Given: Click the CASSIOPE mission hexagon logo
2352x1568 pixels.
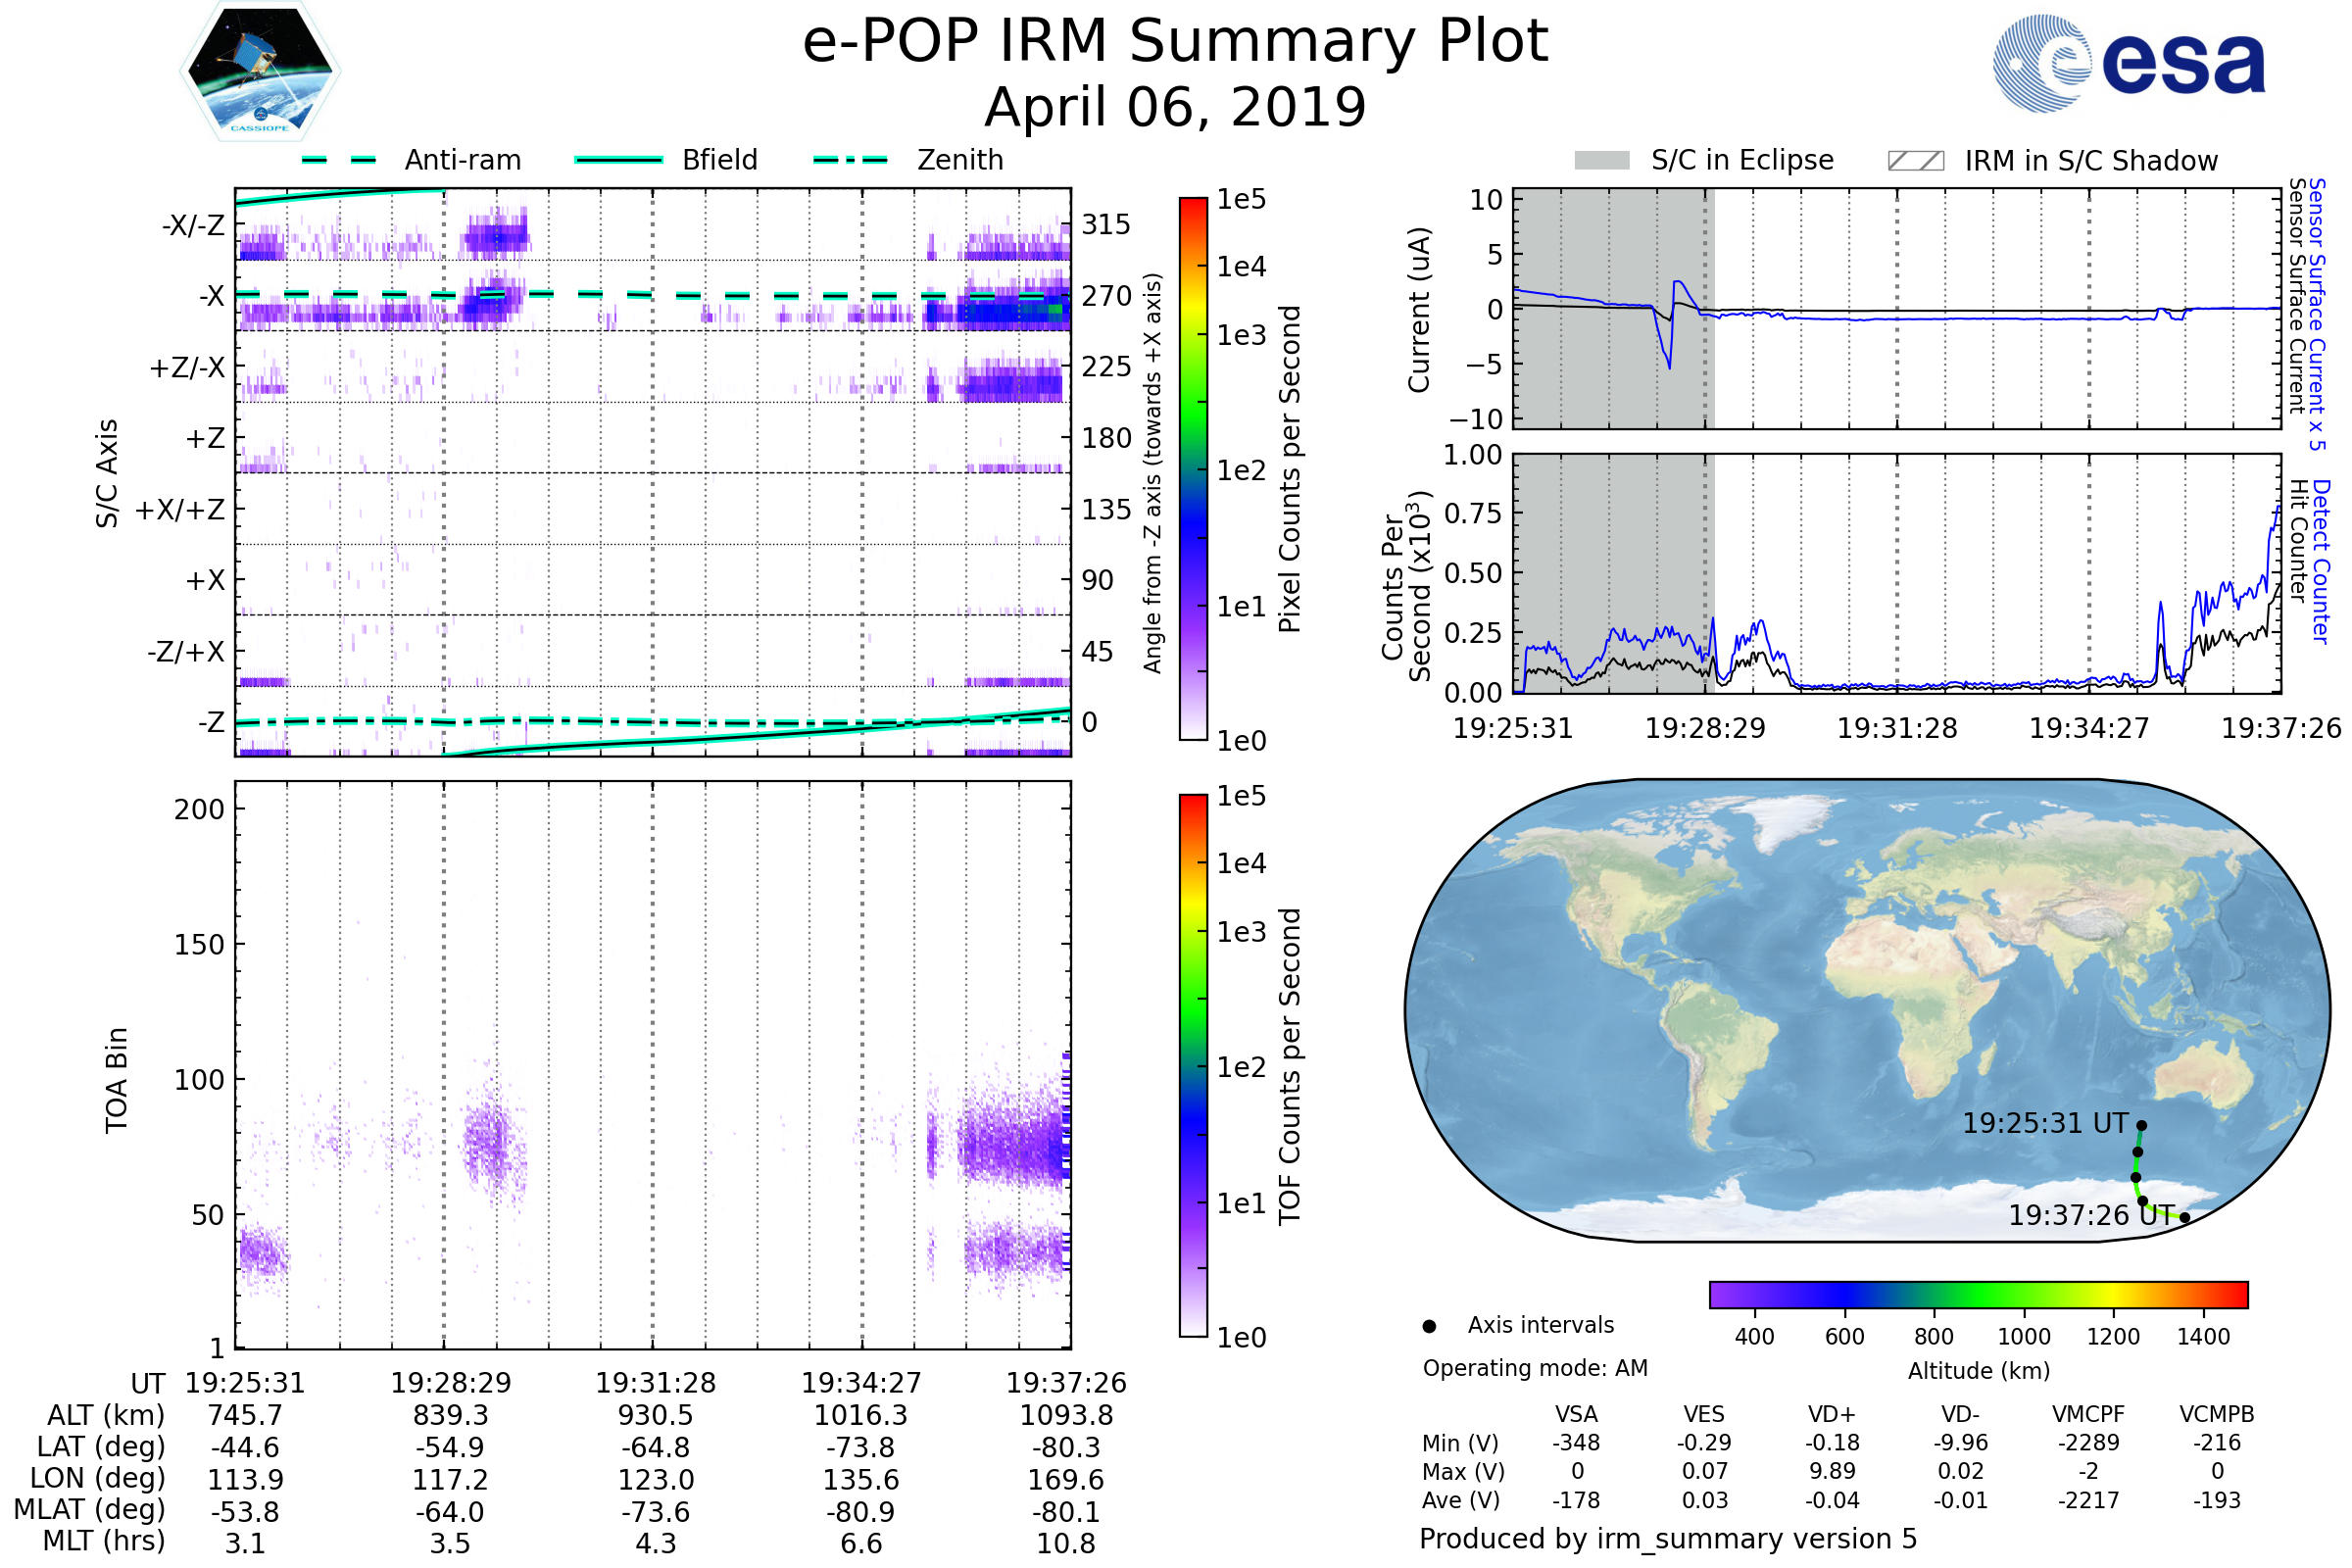Looking at the screenshot, I should [260, 72].
